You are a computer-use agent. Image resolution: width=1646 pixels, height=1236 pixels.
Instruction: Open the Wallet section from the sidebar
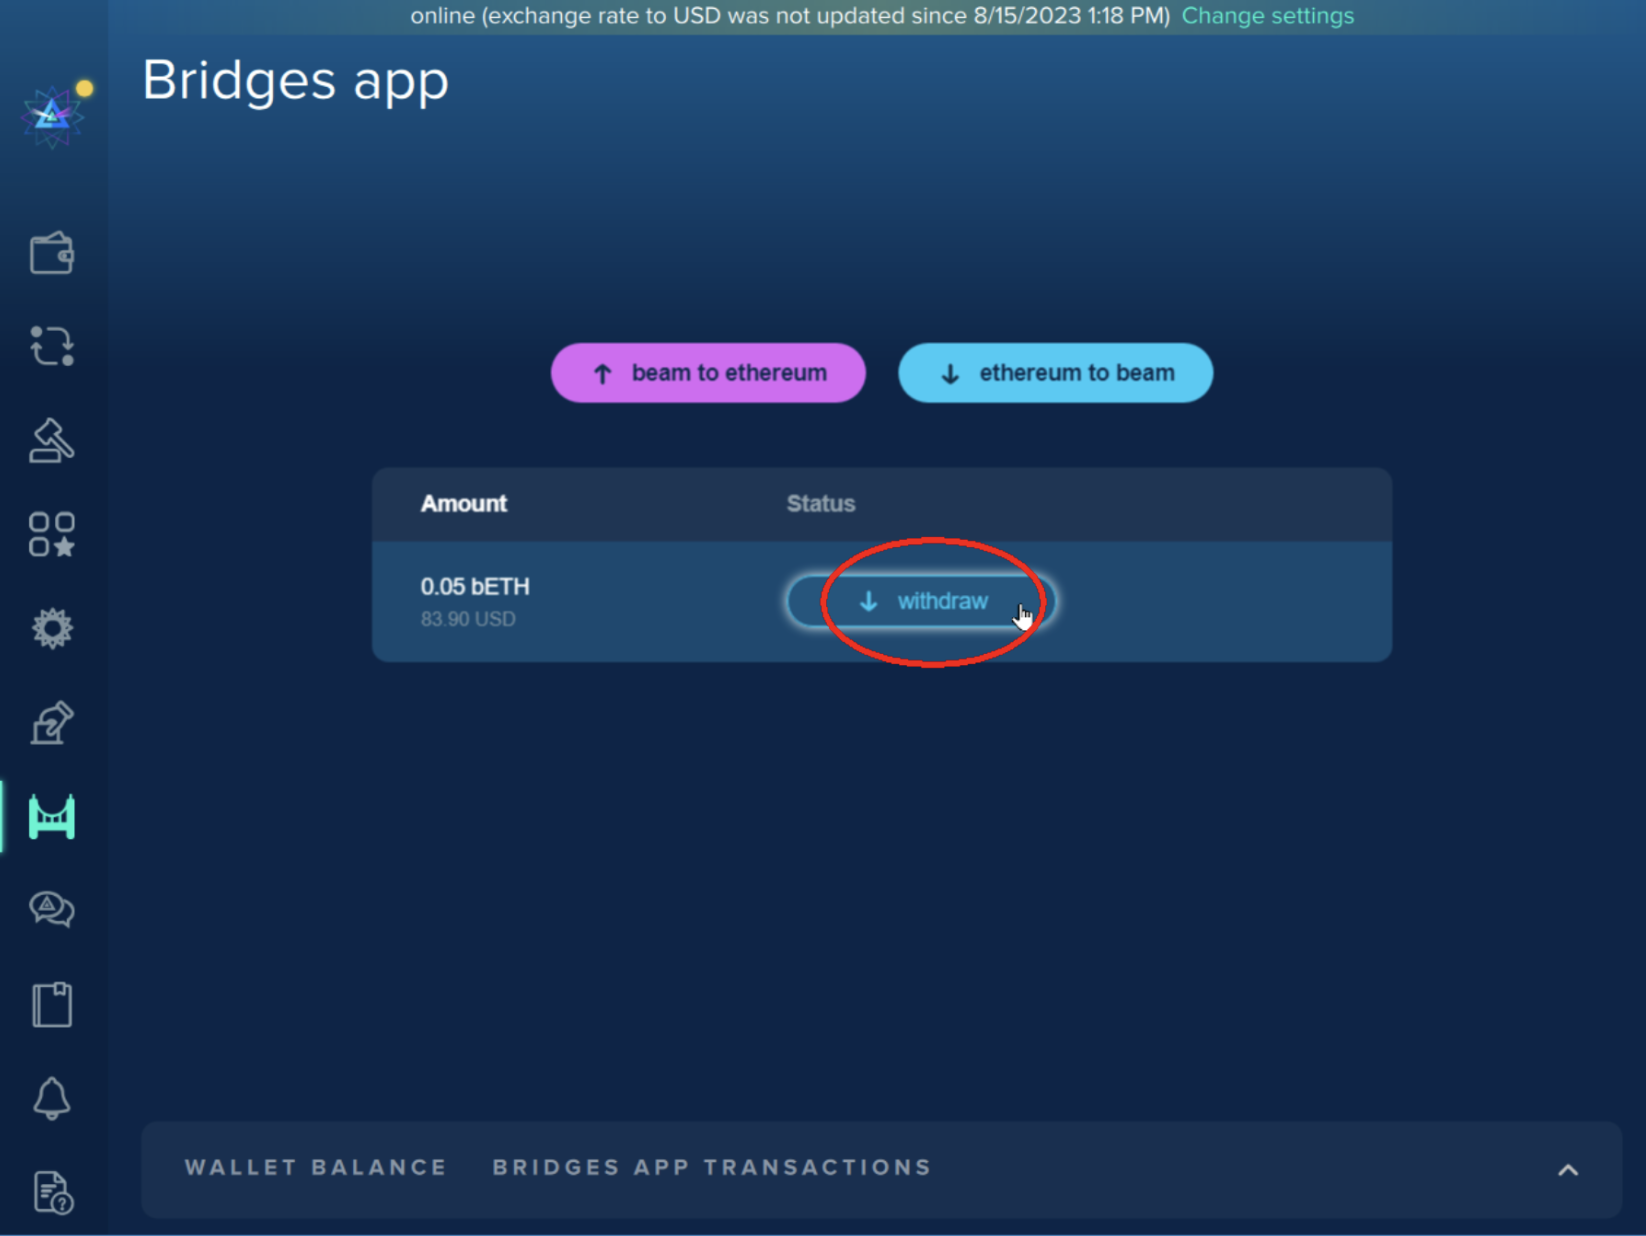coord(52,253)
